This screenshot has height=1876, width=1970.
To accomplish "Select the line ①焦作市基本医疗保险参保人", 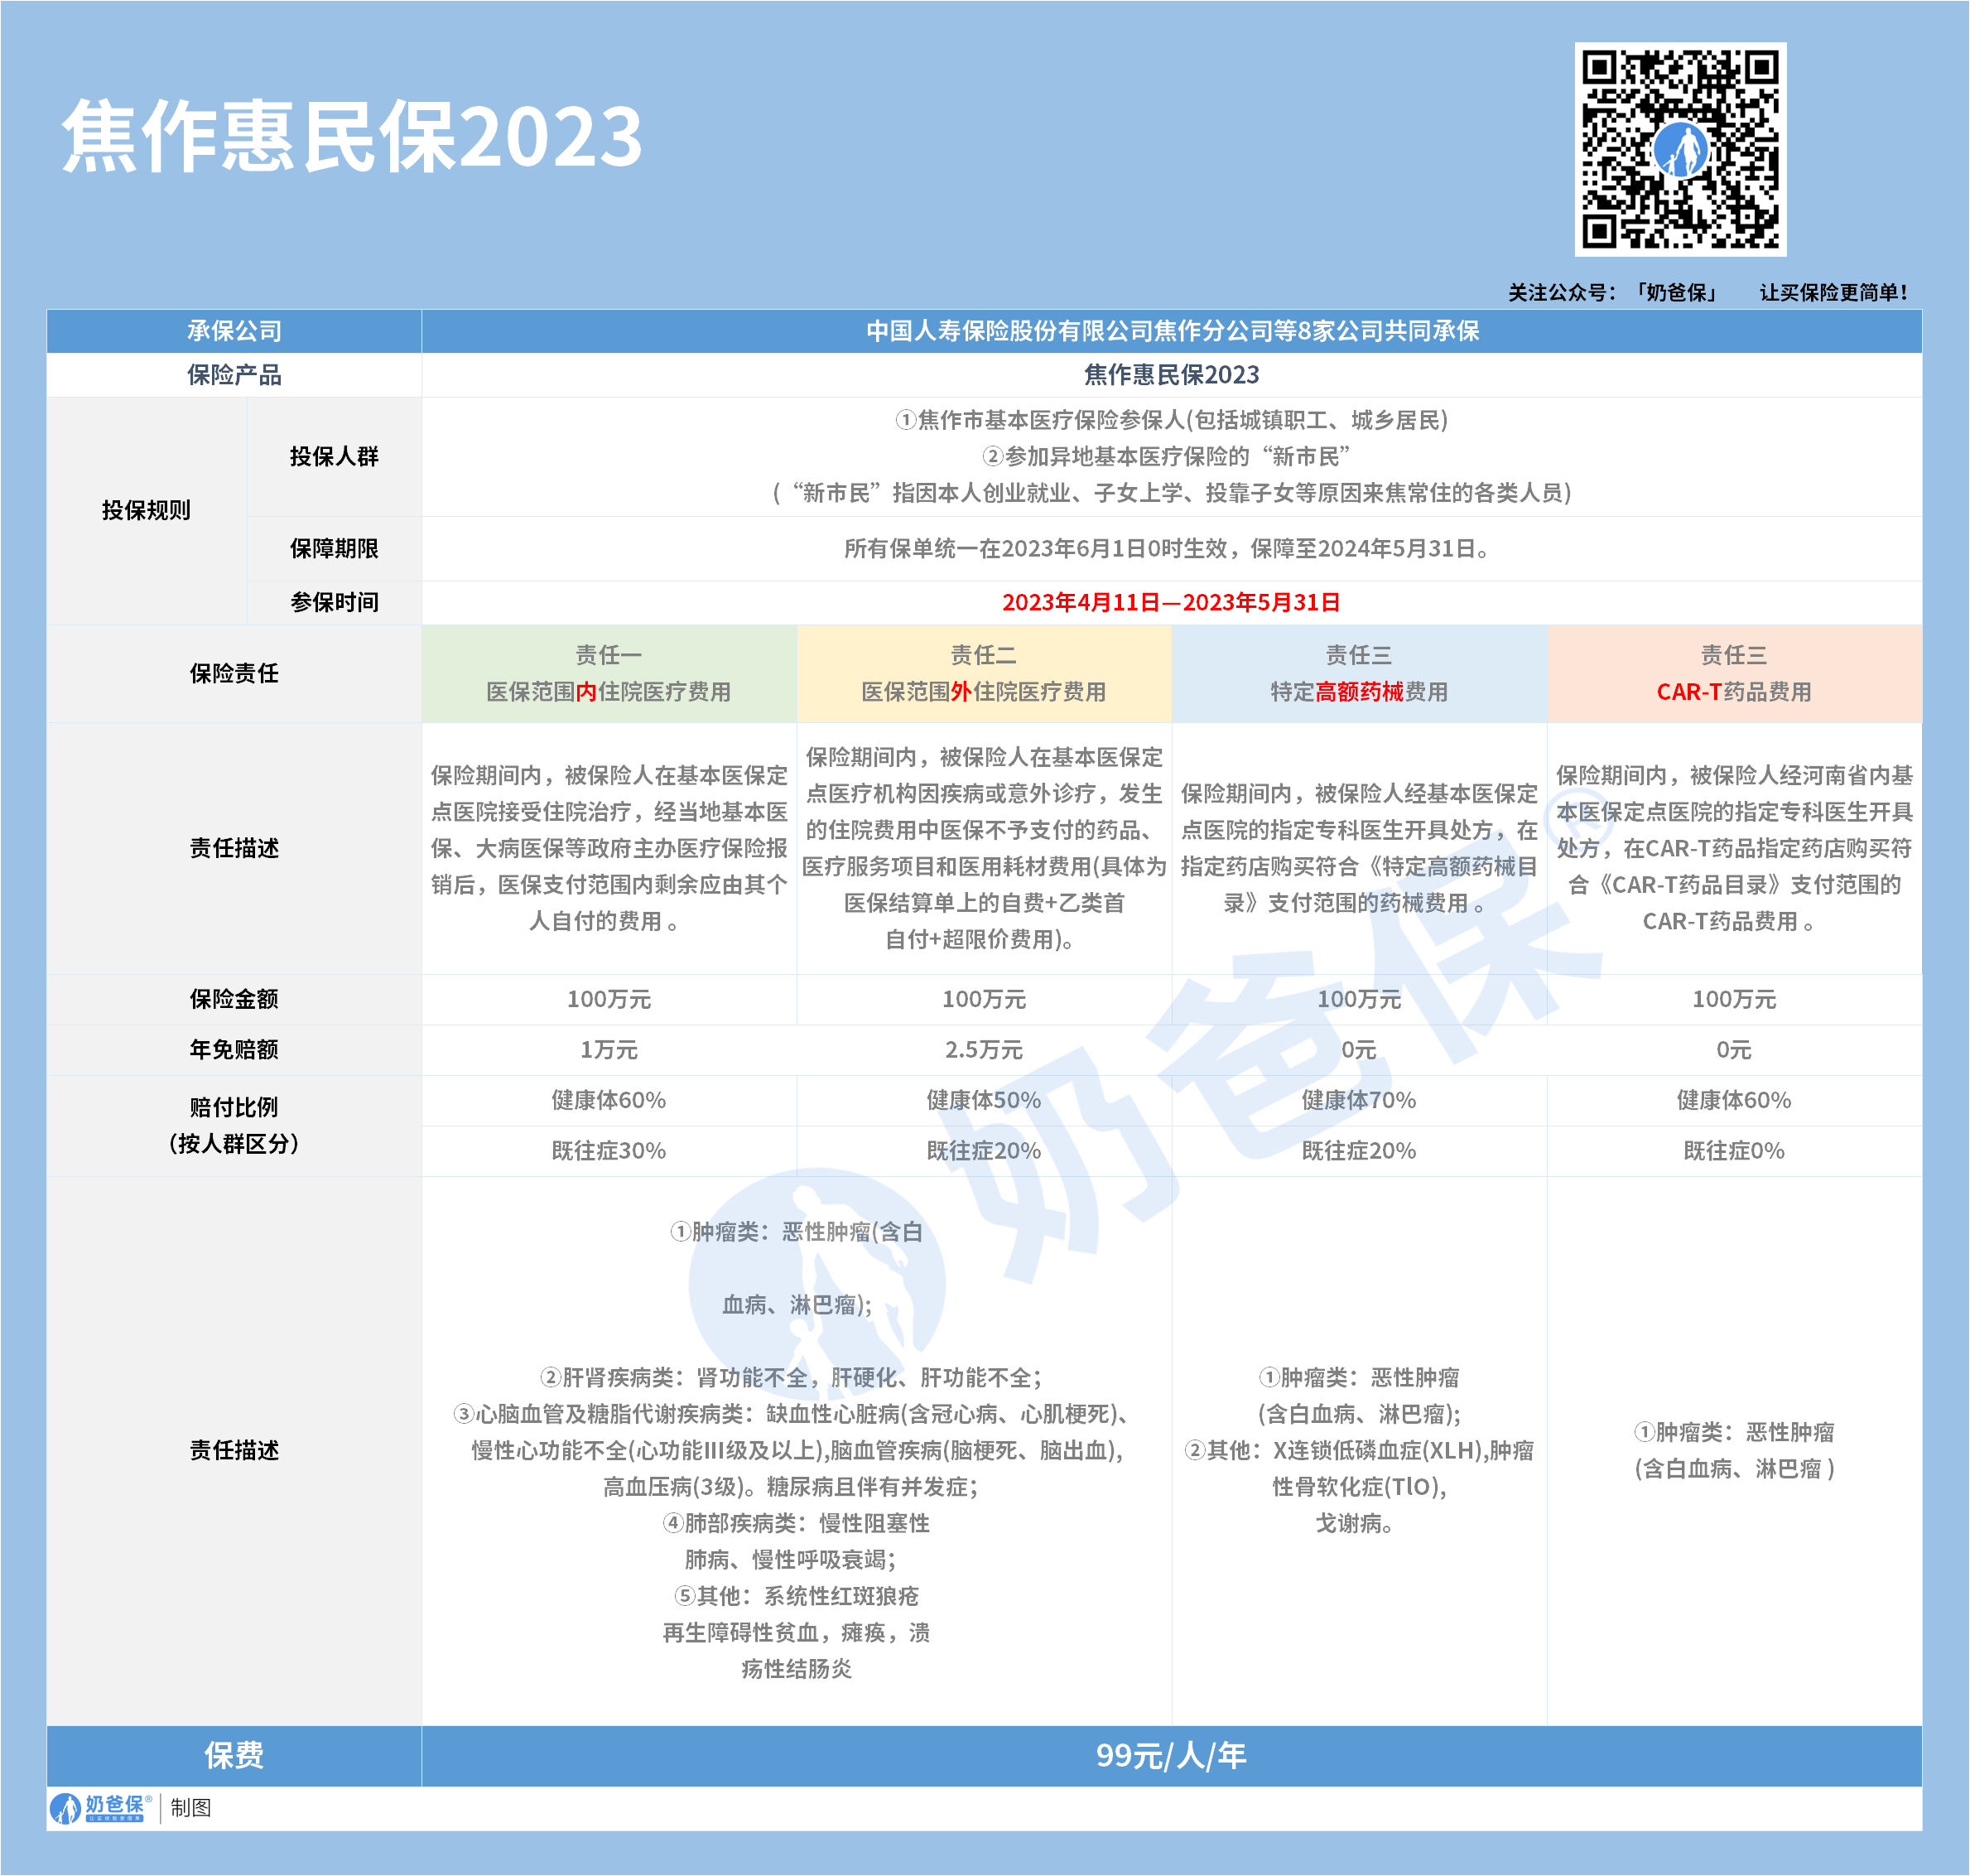I will 1172,420.
